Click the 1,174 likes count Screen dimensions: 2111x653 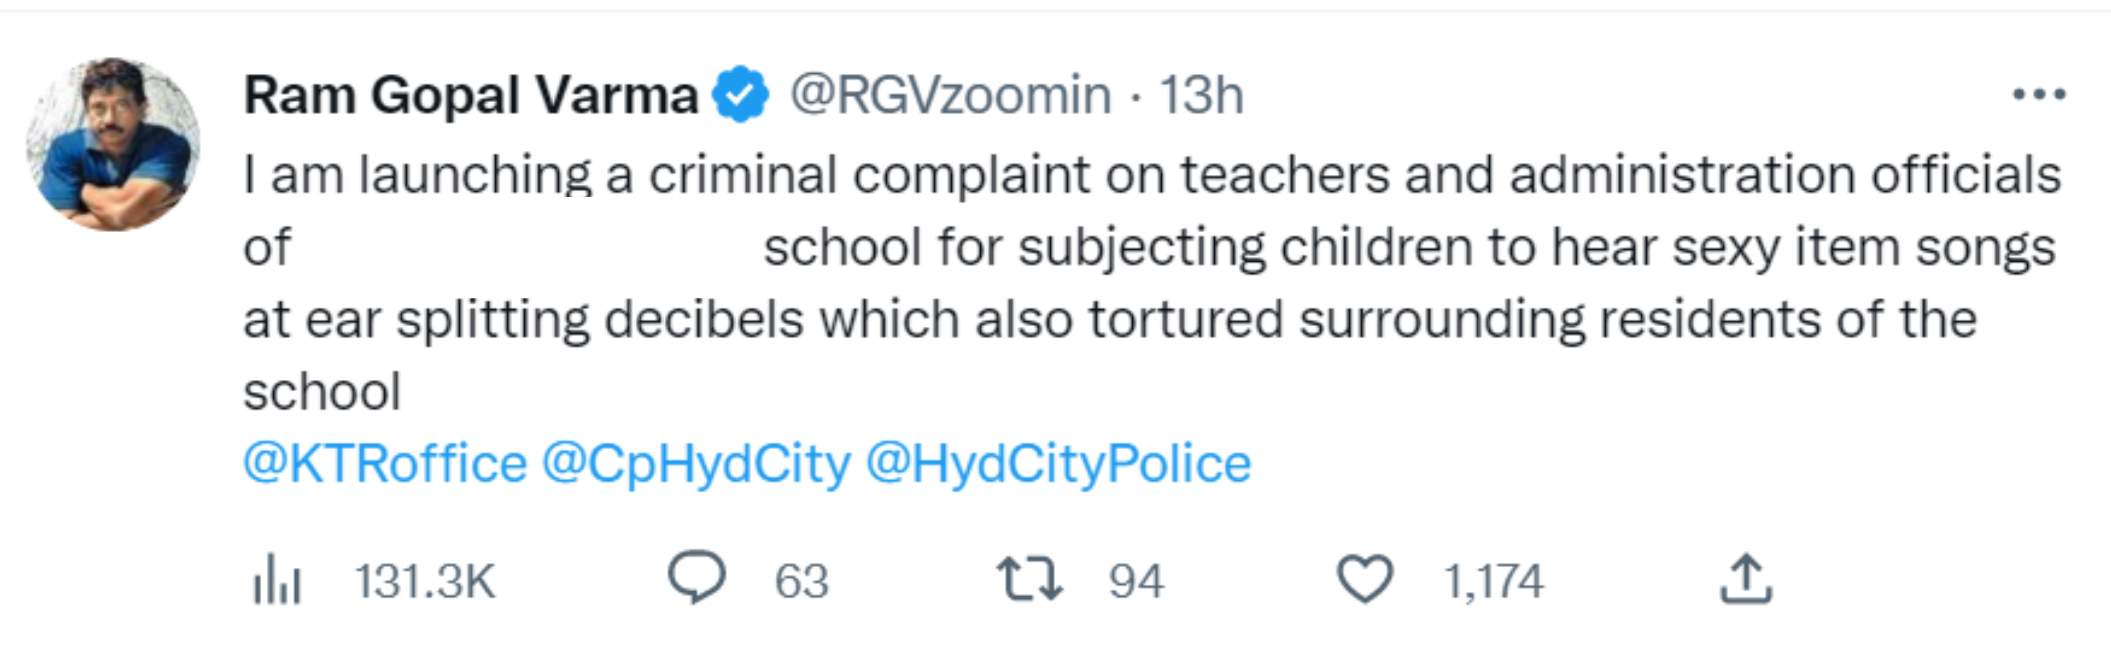point(1493,581)
